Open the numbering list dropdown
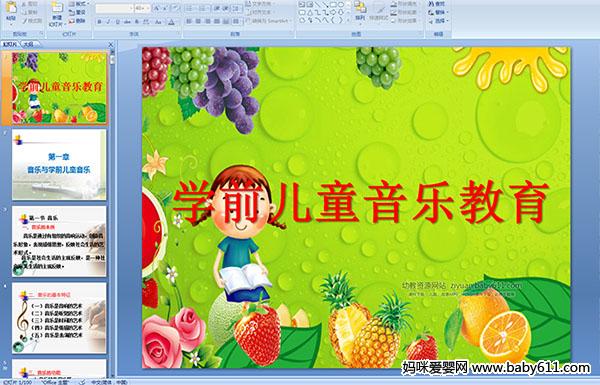The height and width of the screenshot is (385, 600). (203, 8)
